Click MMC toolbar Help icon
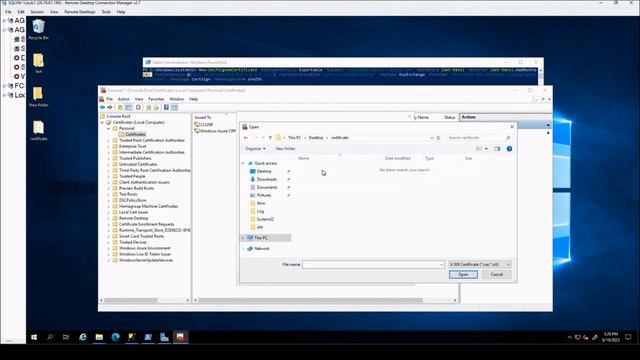The width and height of the screenshot is (640, 360). (x=166, y=107)
